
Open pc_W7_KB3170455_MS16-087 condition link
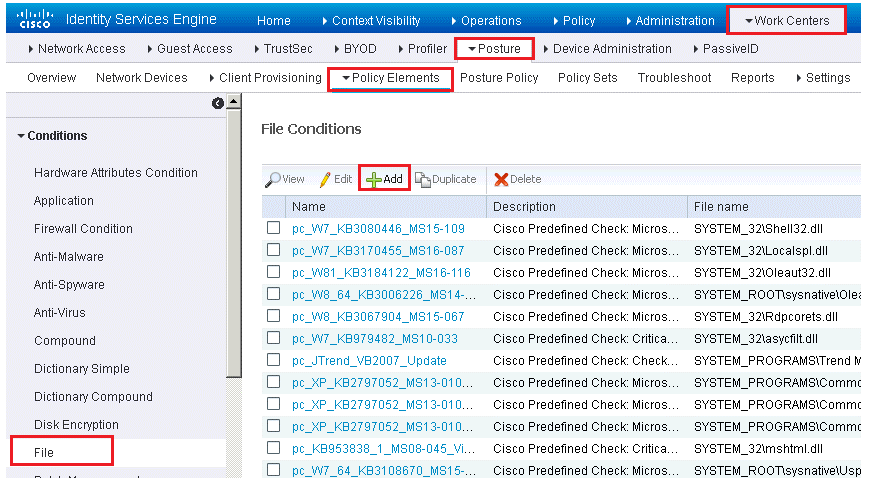pyautogui.click(x=378, y=251)
